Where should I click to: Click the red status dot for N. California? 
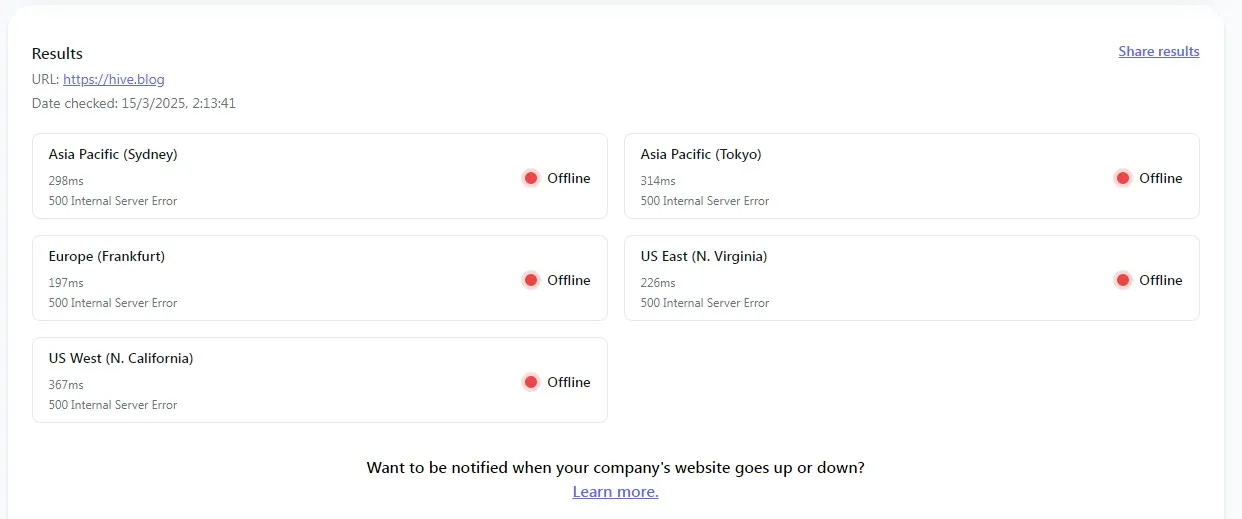[531, 382]
